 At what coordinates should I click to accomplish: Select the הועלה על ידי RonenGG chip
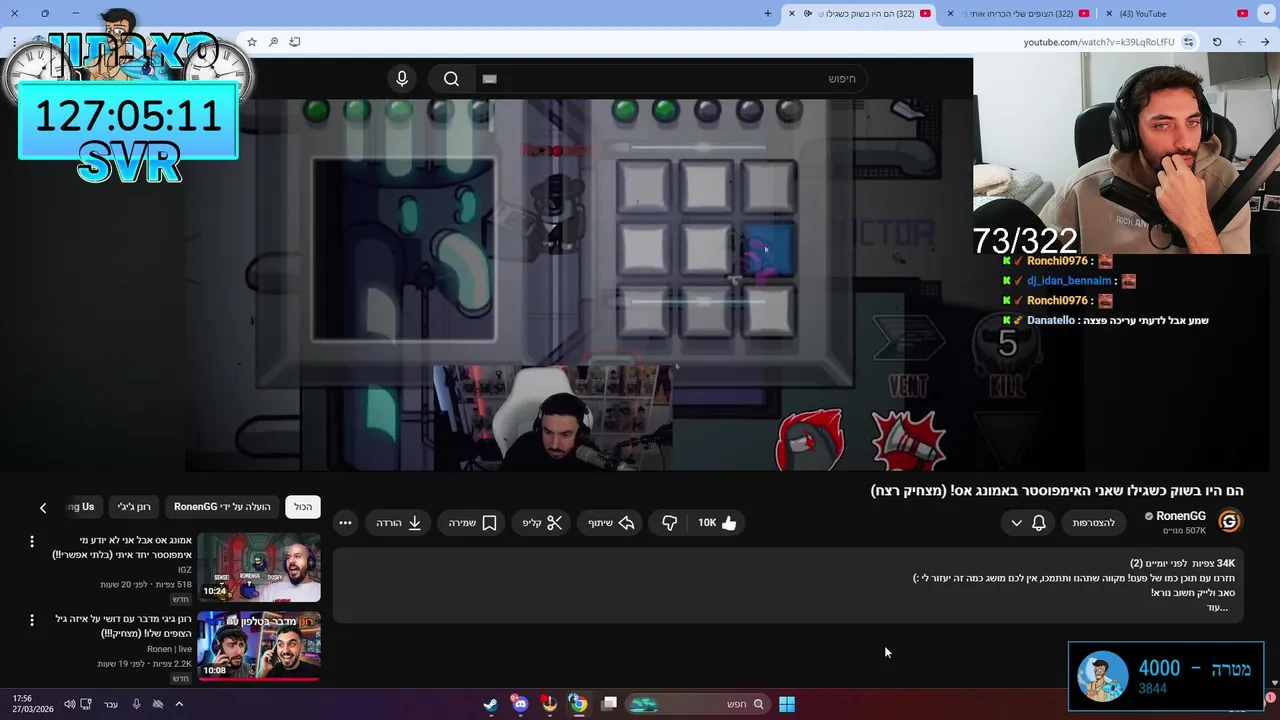point(222,507)
